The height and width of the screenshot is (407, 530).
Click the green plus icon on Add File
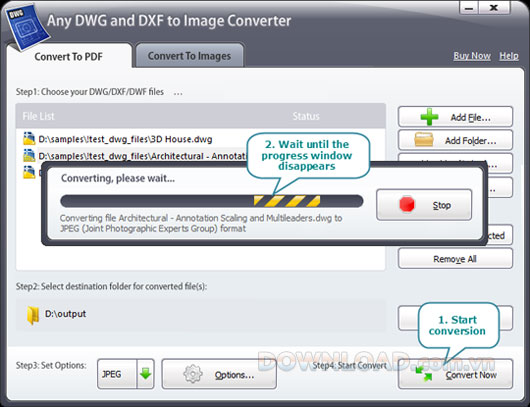tap(429, 117)
